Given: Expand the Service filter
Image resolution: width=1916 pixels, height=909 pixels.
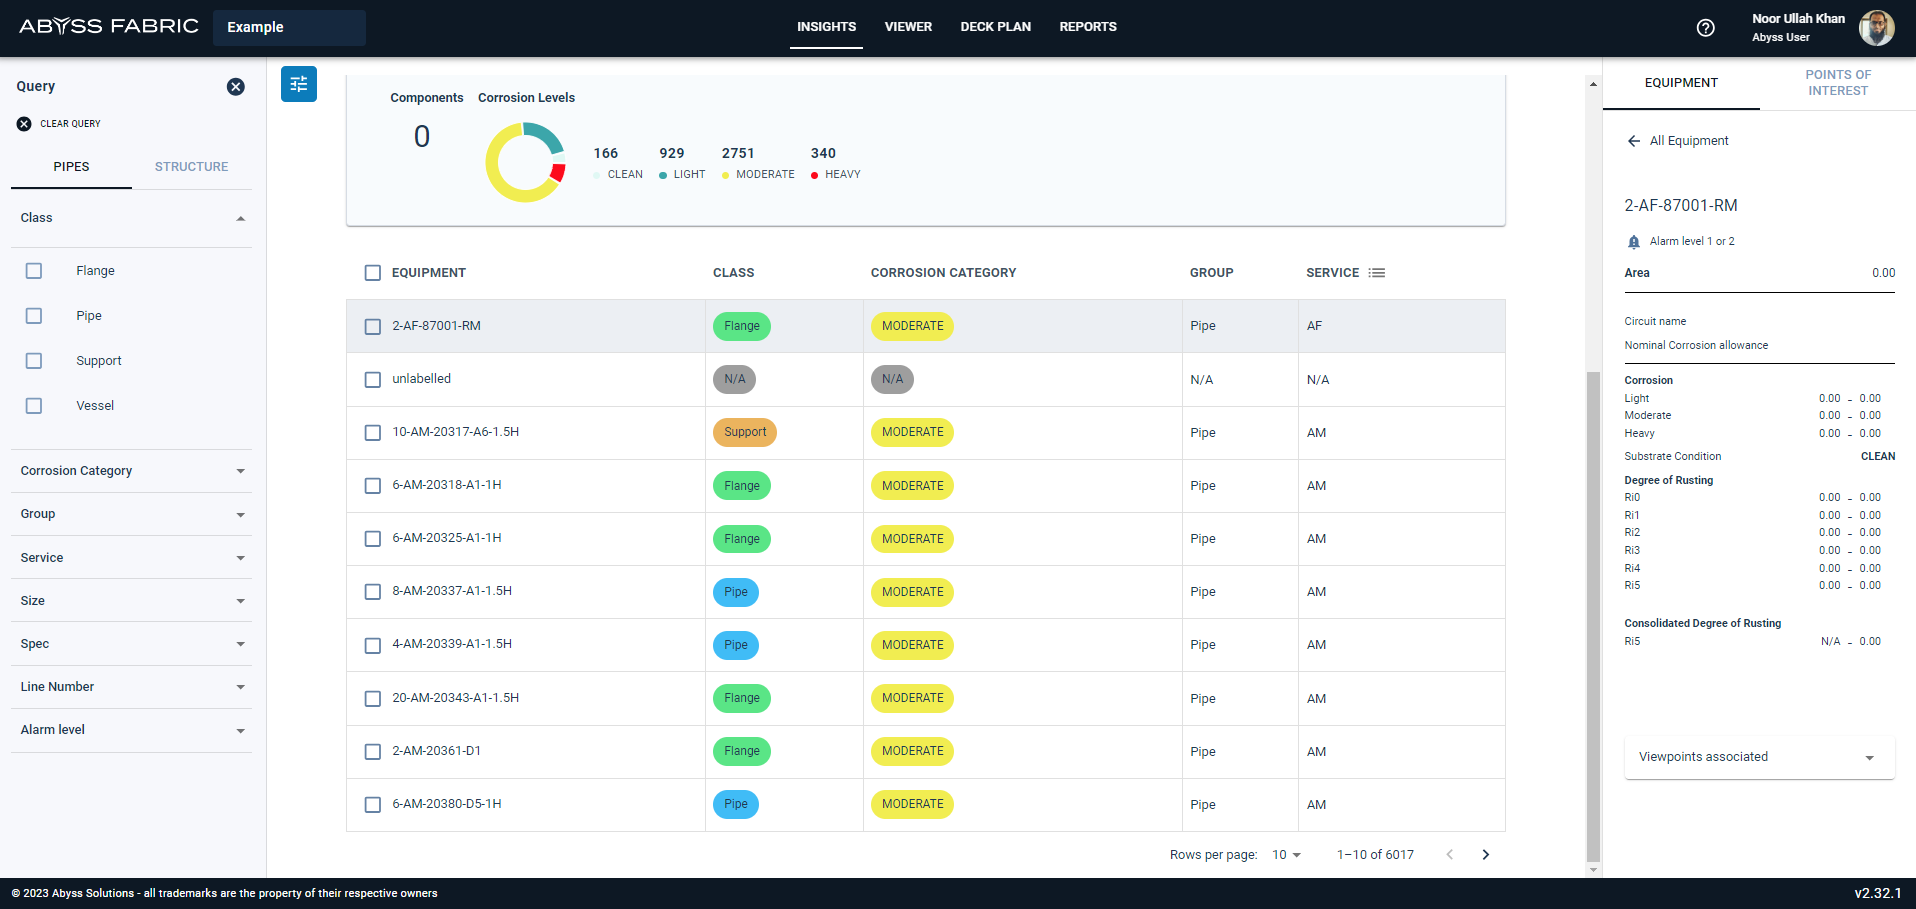Looking at the screenshot, I should tap(131, 558).
